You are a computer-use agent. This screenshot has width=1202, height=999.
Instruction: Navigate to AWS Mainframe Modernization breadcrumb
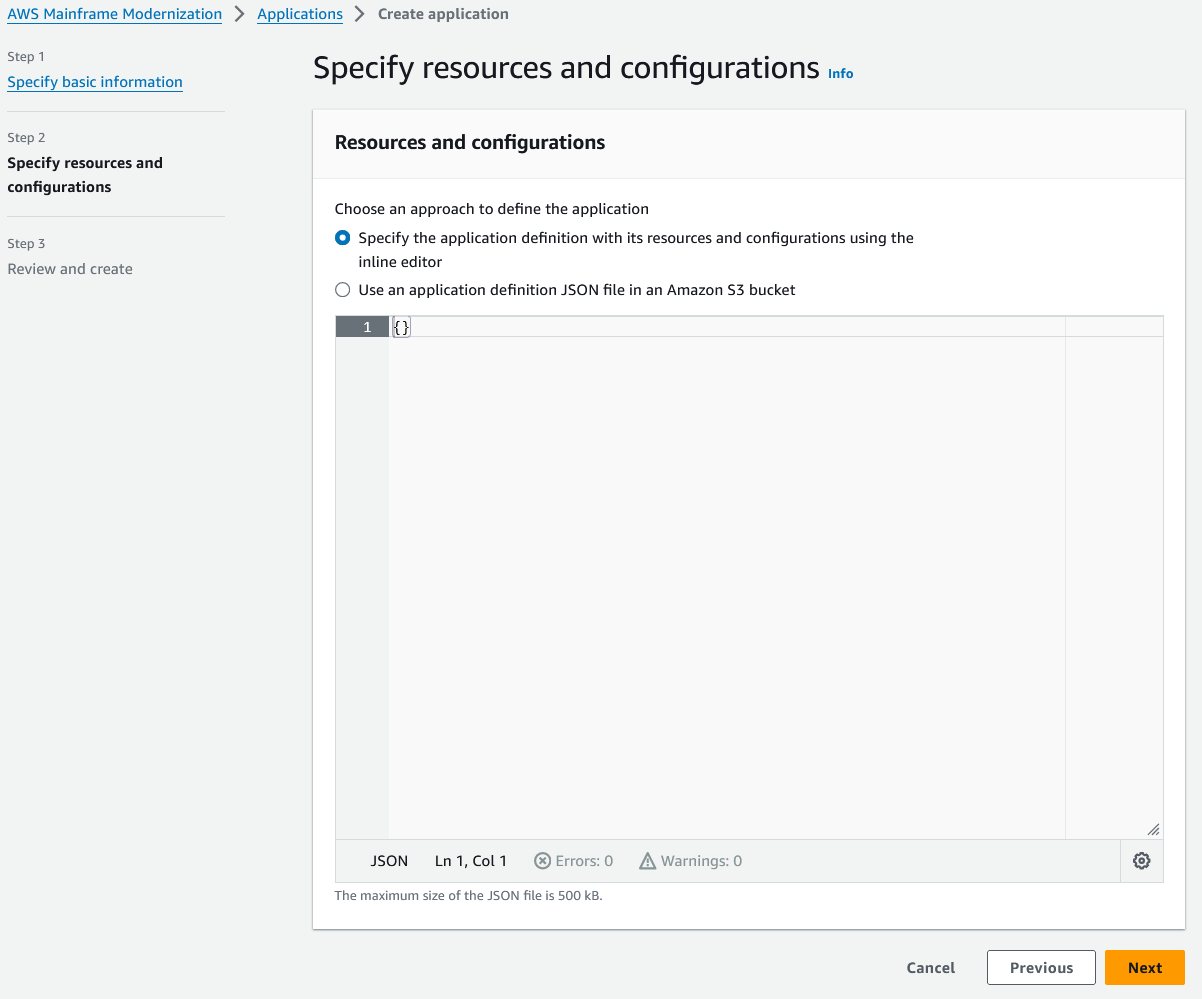[113, 14]
